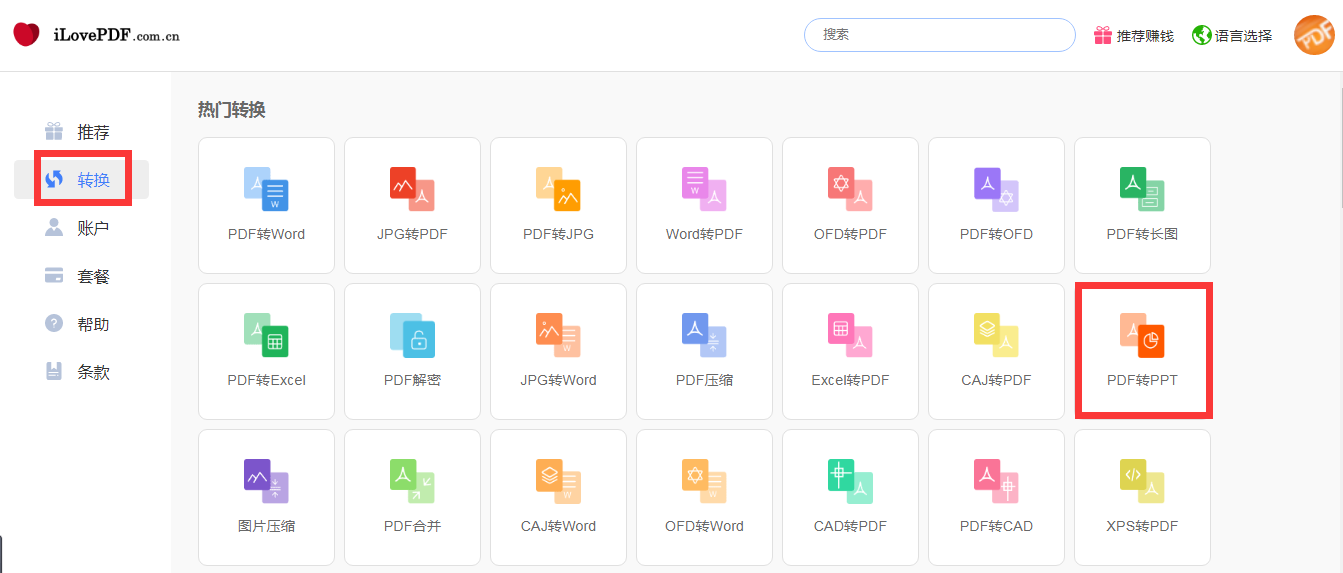Open the PDF压缩 compression tool
This screenshot has width=1343, height=573.
(704, 351)
